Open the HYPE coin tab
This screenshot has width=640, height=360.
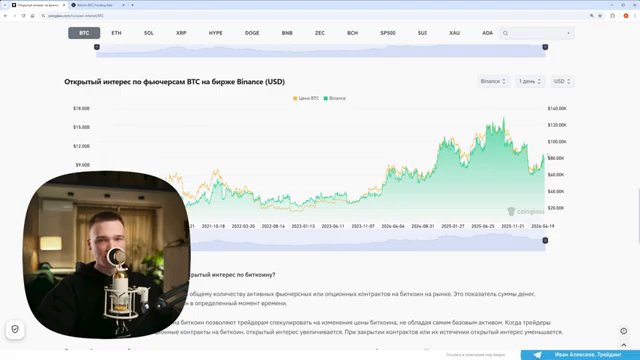[x=216, y=33]
